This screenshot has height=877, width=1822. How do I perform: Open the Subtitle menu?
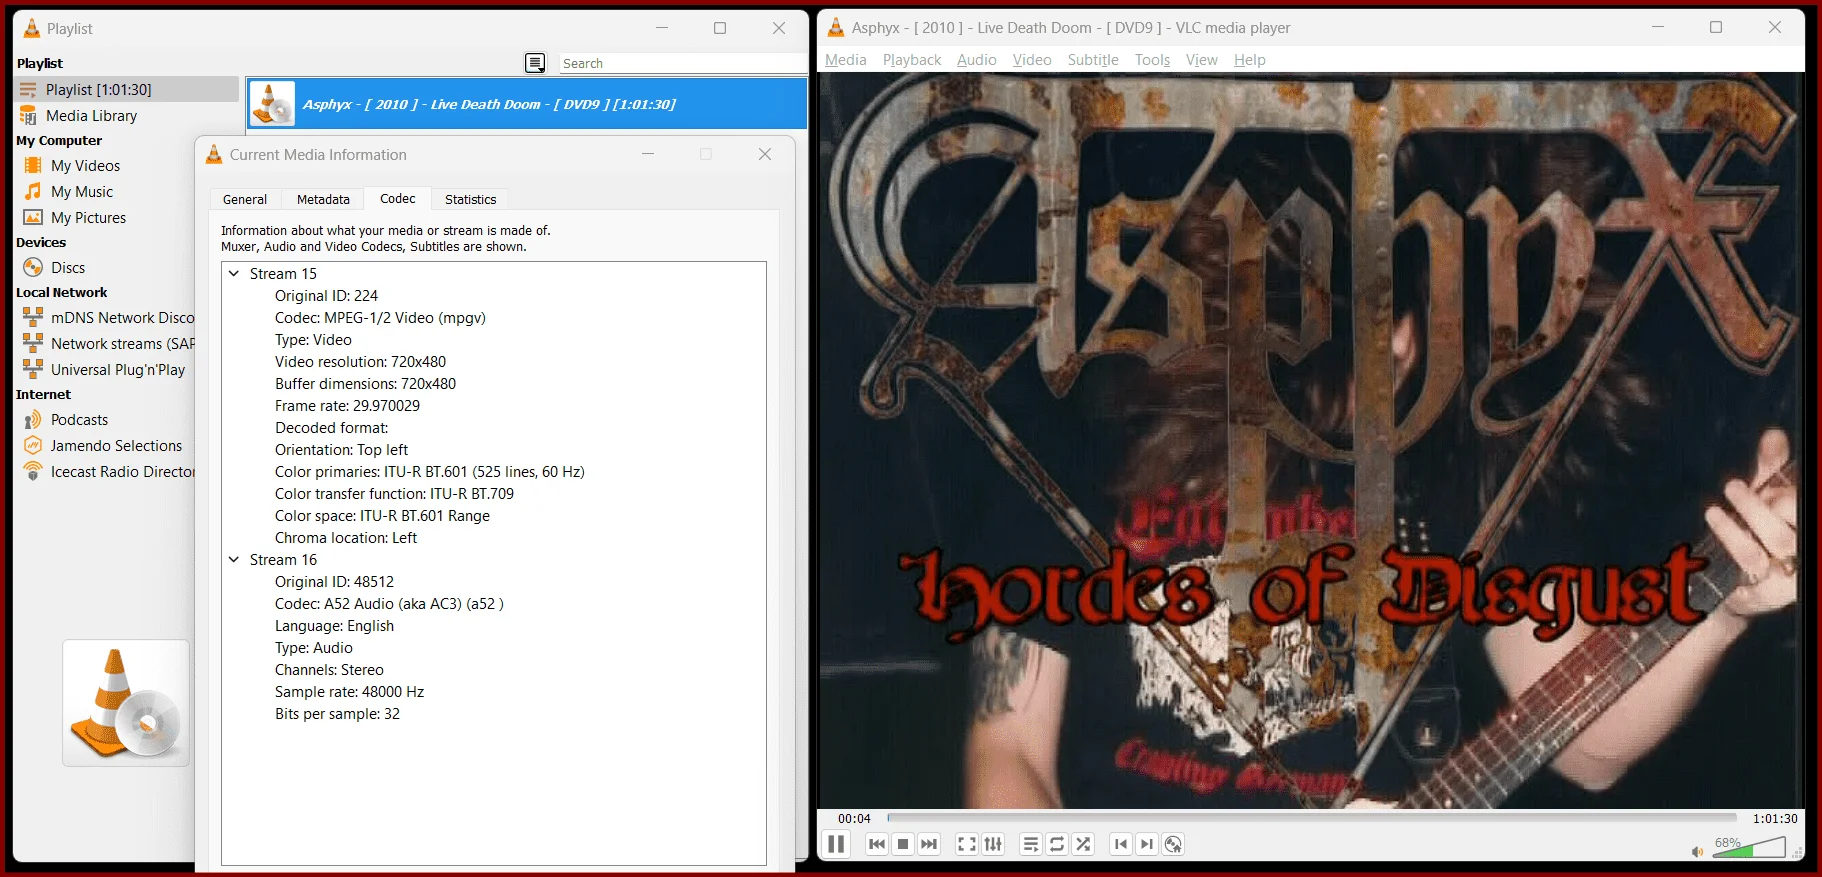point(1093,60)
